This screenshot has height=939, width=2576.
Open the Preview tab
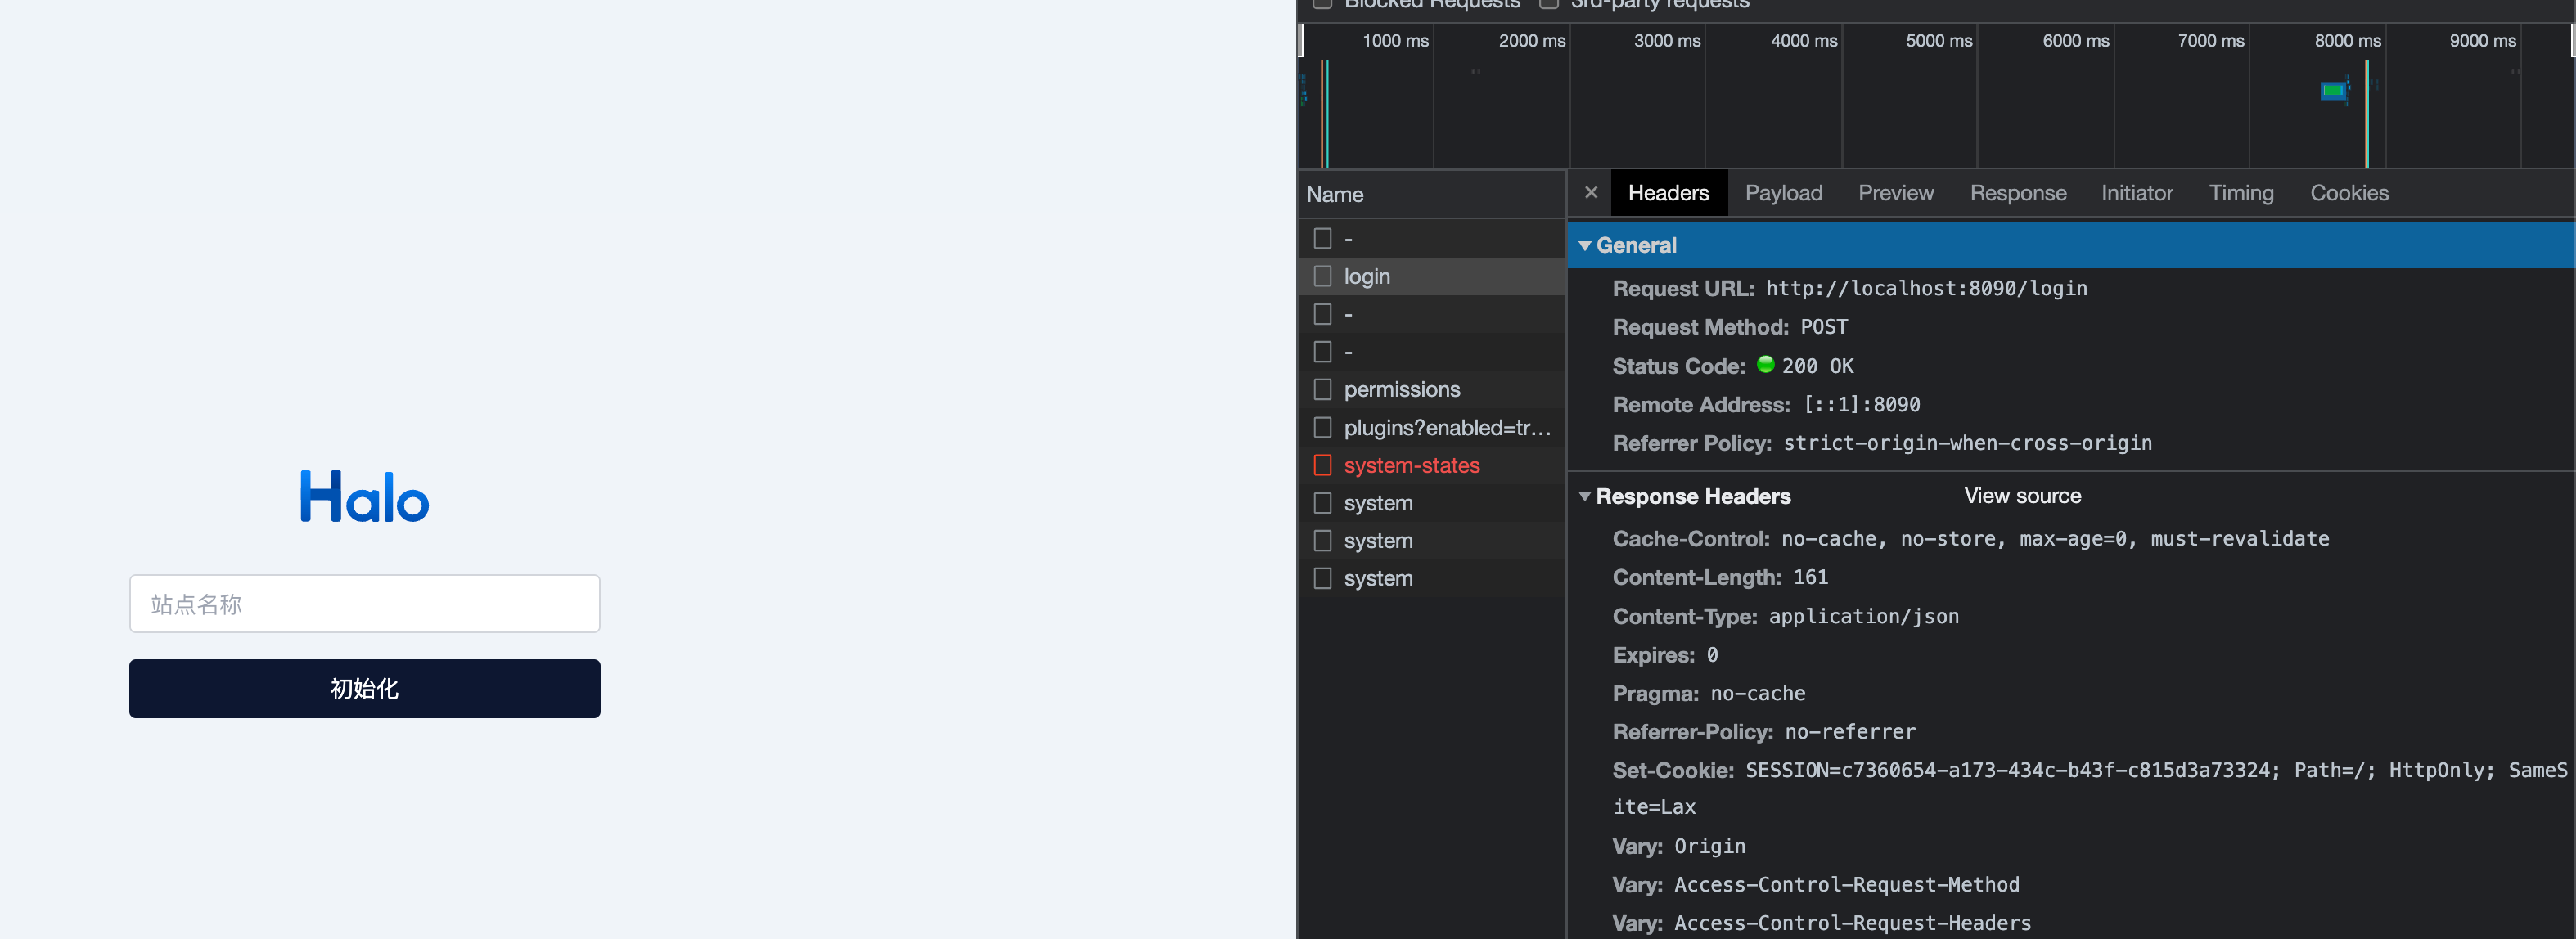1896,193
